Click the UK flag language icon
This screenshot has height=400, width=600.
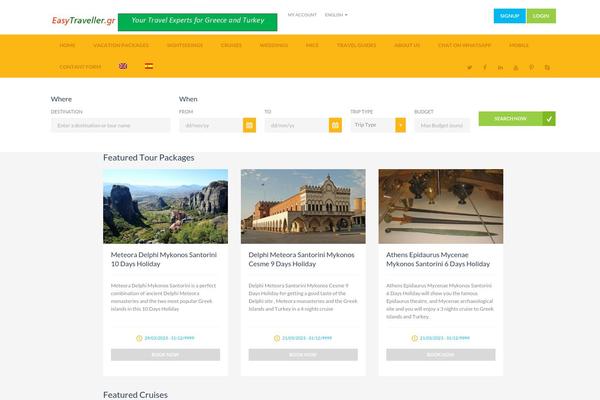click(x=123, y=66)
